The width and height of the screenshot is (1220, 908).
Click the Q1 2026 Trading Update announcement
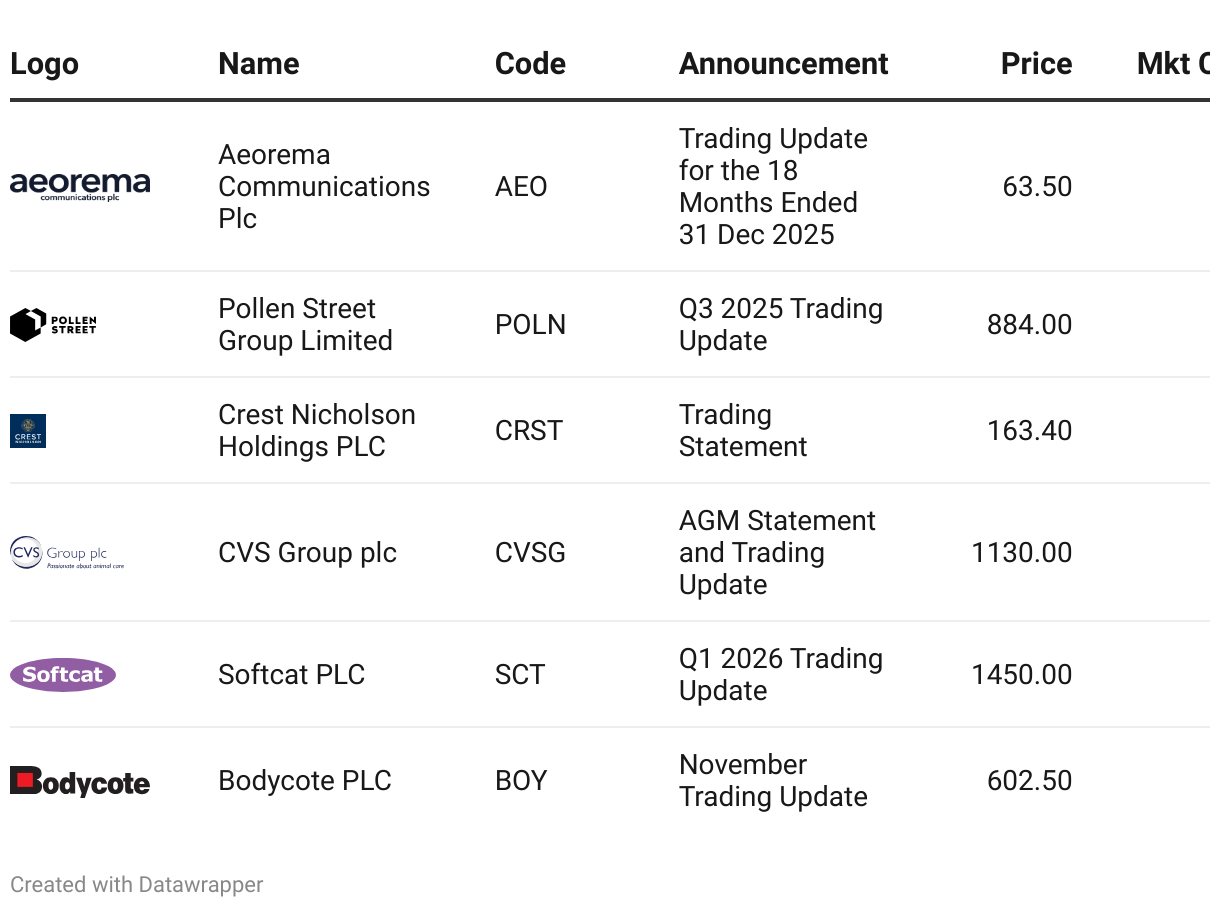point(780,675)
